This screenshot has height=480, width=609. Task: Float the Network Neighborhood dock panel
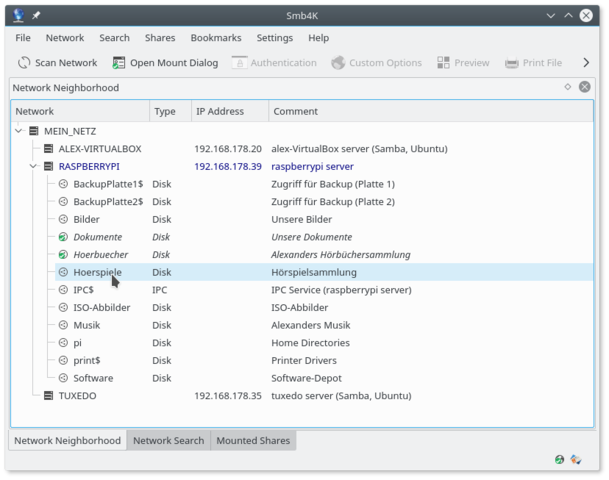(x=568, y=87)
